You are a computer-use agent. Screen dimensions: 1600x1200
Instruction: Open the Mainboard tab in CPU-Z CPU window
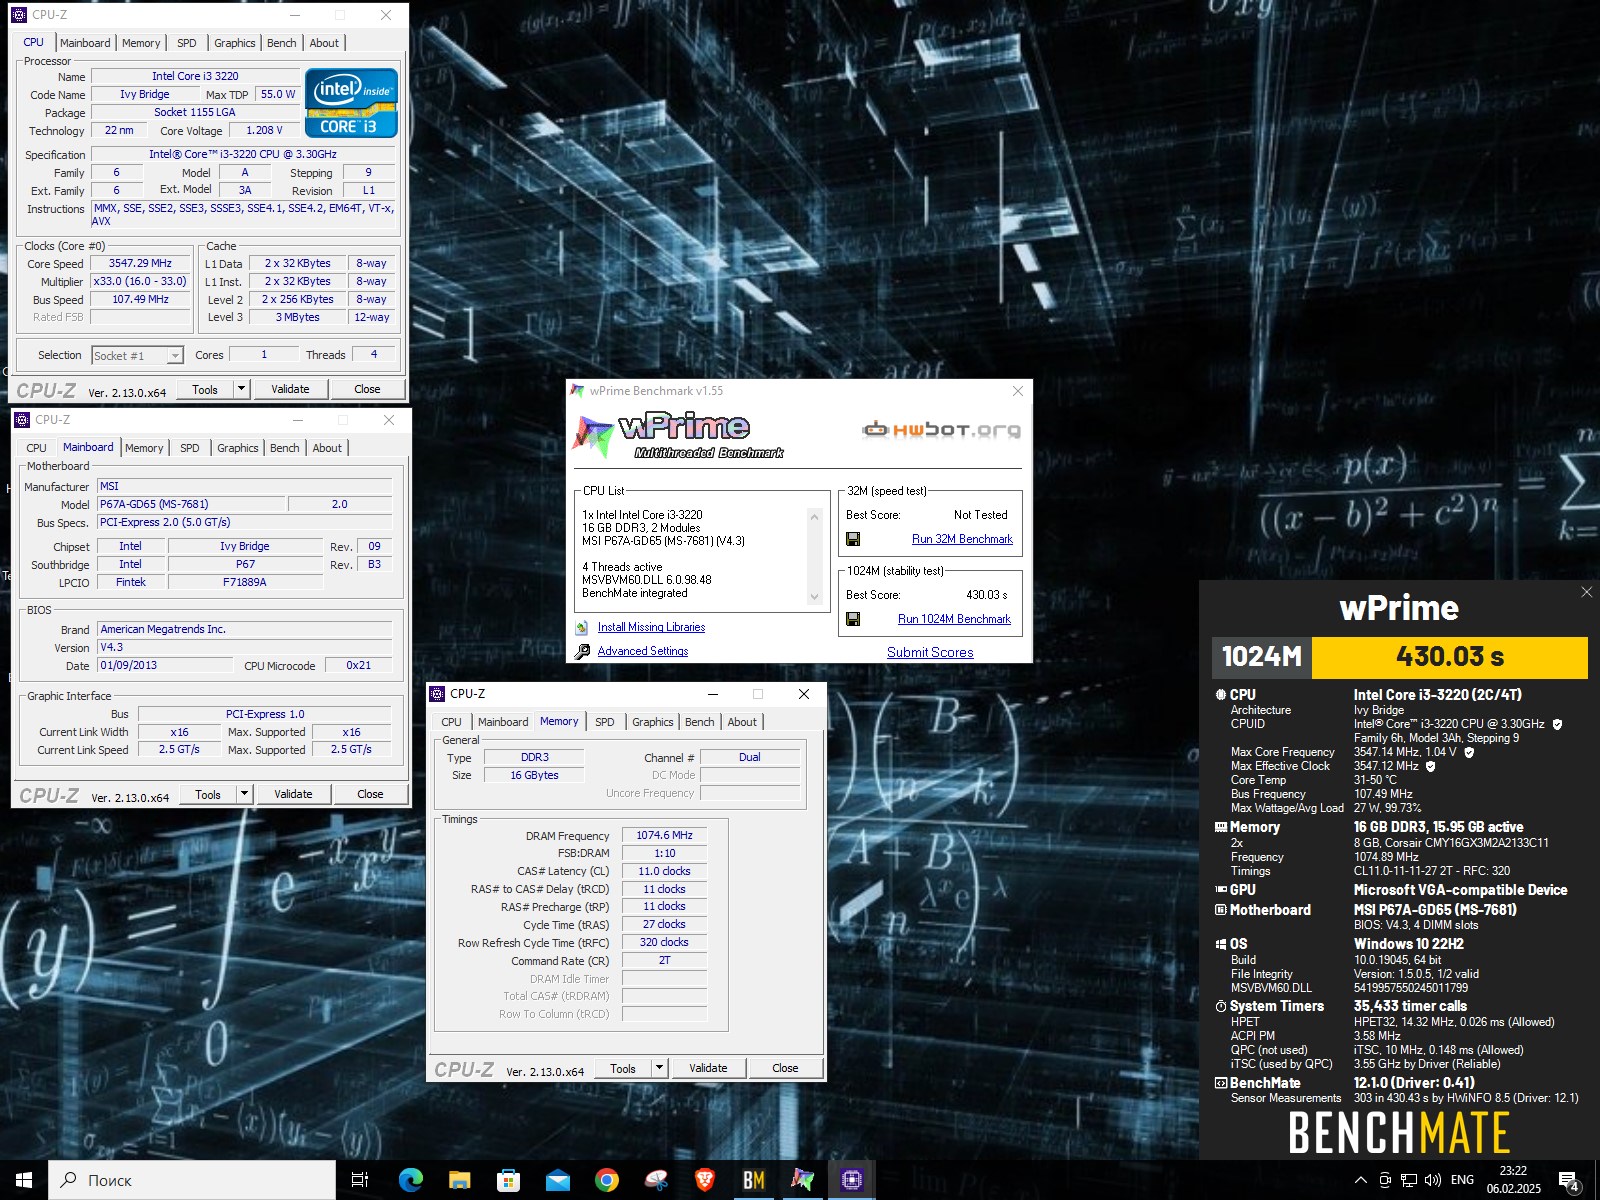tap(85, 43)
